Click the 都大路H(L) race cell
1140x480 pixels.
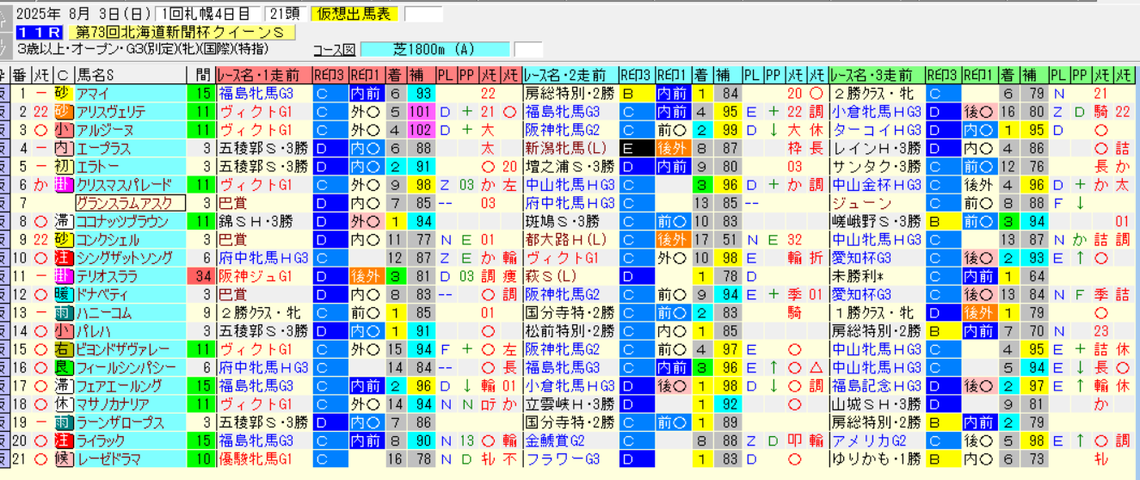click(569, 239)
